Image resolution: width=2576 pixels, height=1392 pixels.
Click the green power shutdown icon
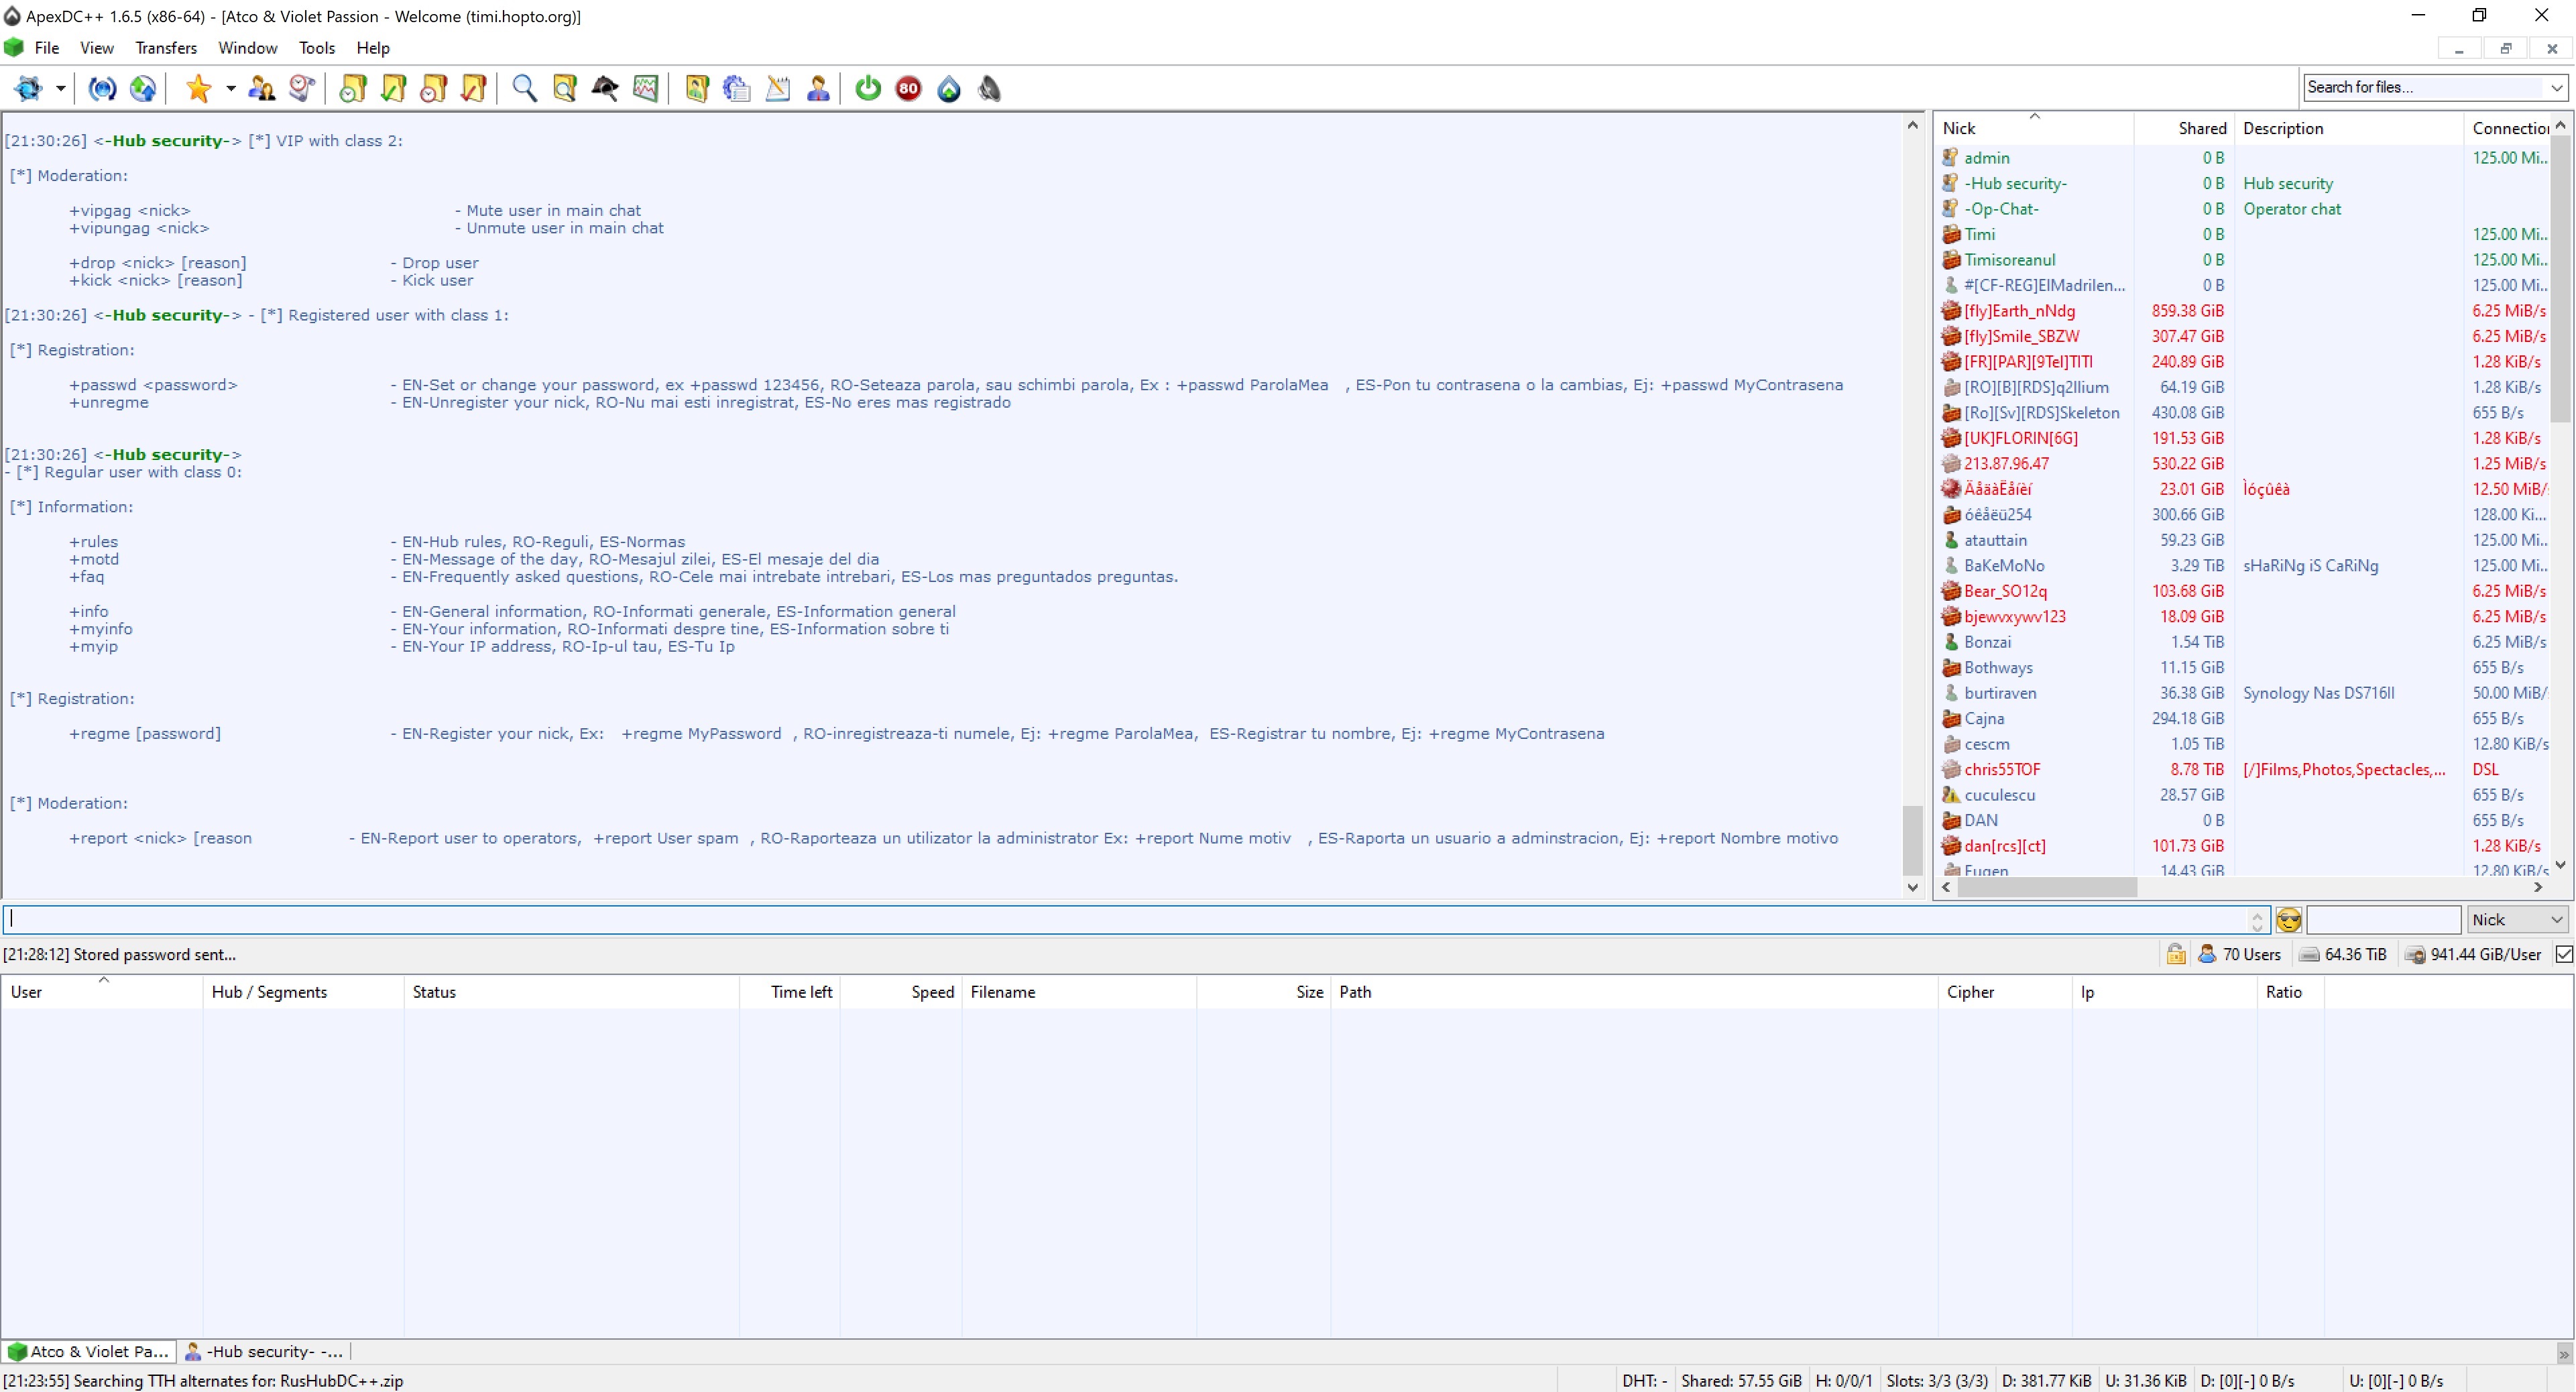tap(868, 89)
